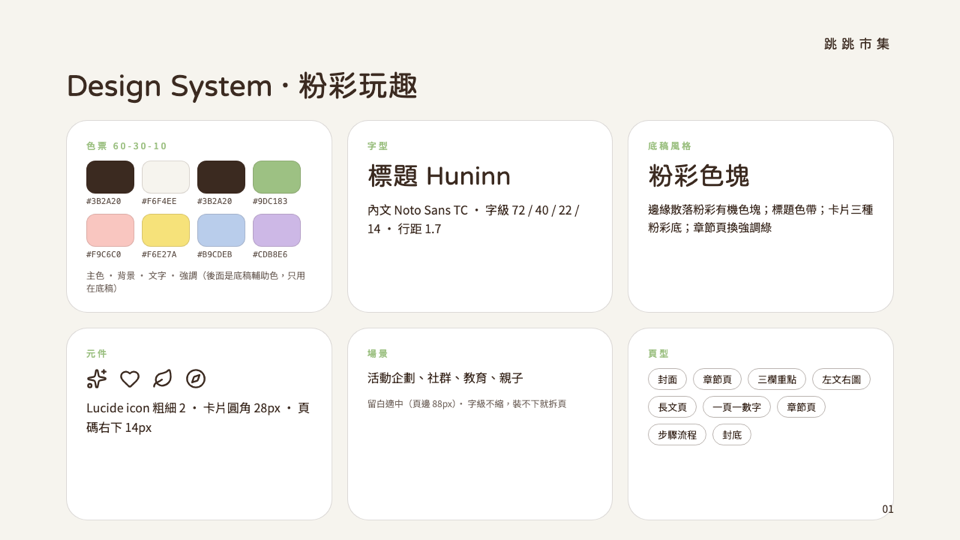Select the 章節頁 pill after 一頁一數字
960x540 pixels.
(801, 407)
